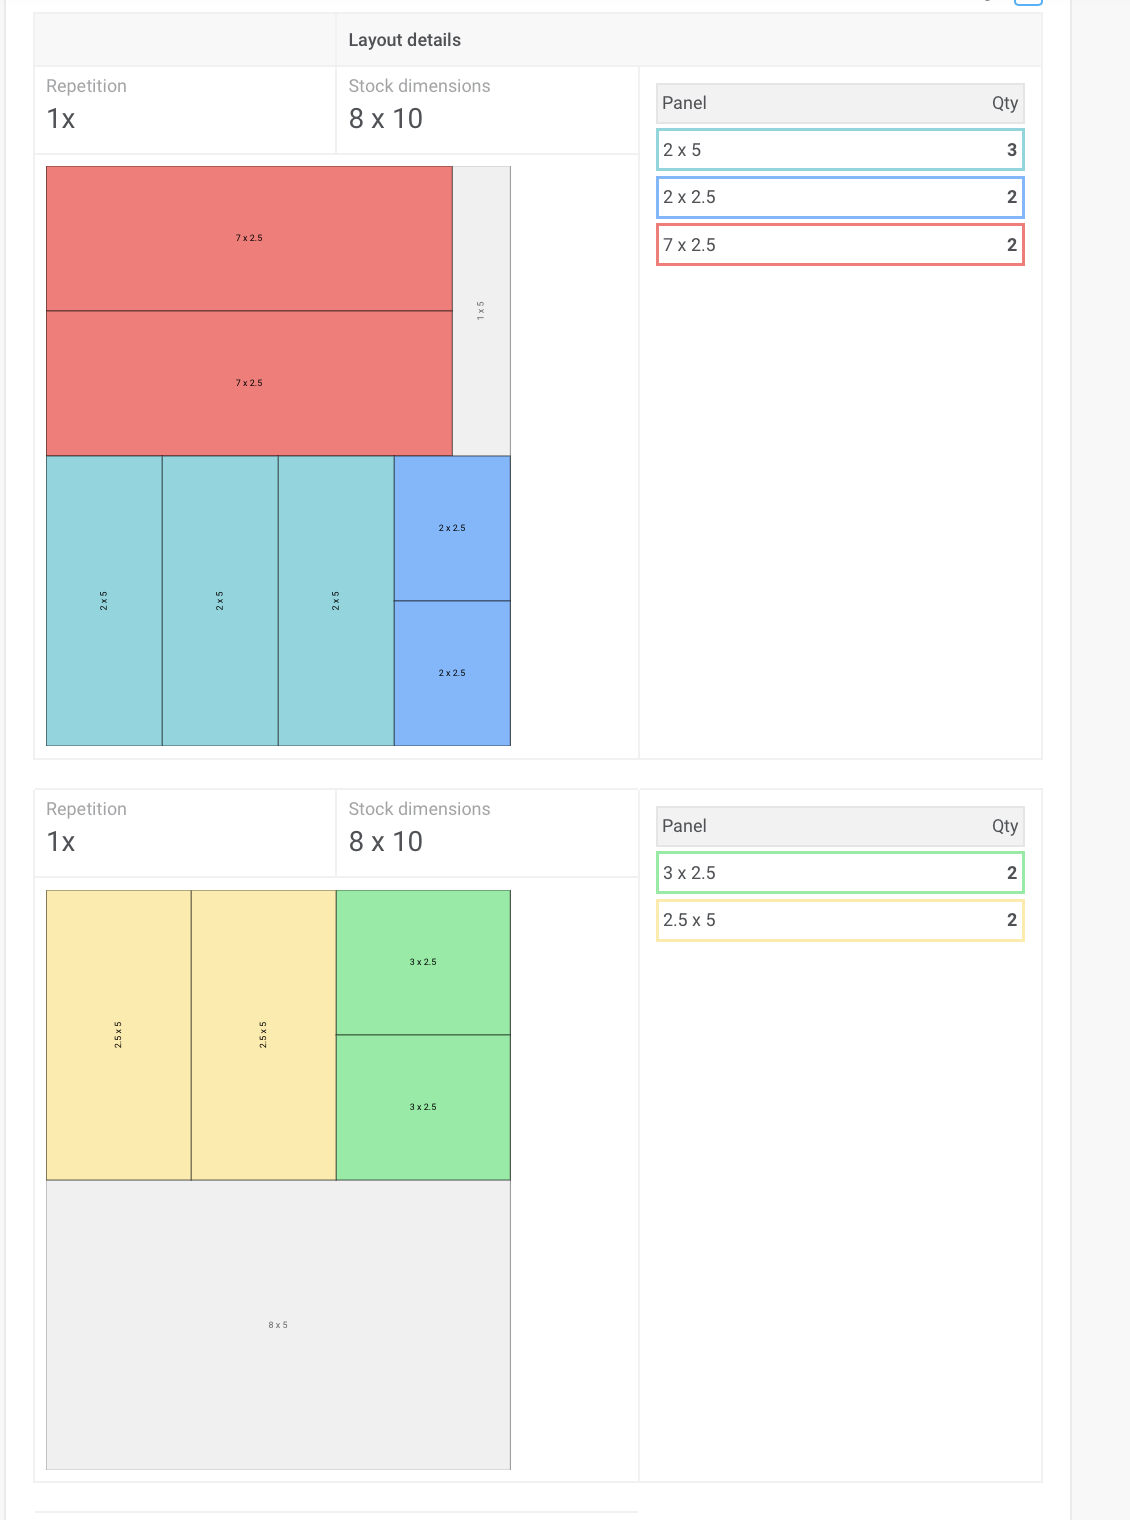Click the right 2.5 x 5 yellow panel
Image resolution: width=1130 pixels, height=1520 pixels.
[263, 1034]
